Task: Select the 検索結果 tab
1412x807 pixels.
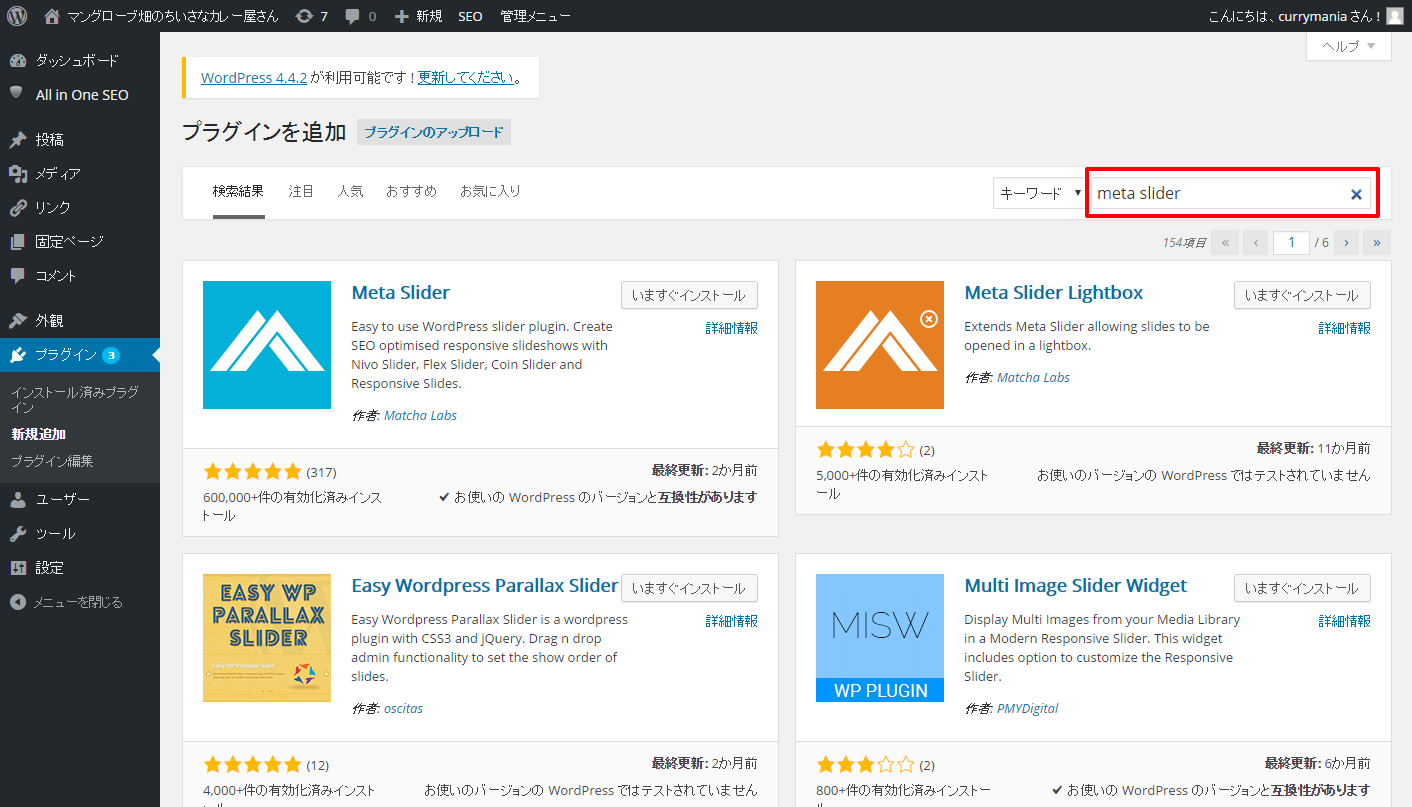Action: pos(238,191)
